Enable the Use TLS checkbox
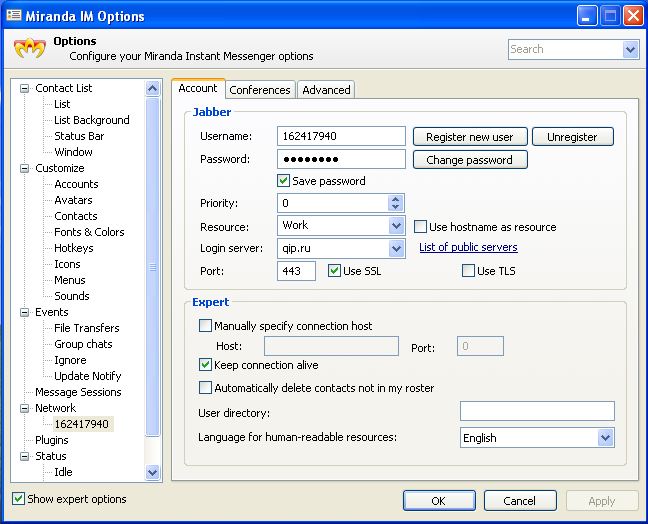Image resolution: width=648 pixels, height=524 pixels. coord(468,271)
